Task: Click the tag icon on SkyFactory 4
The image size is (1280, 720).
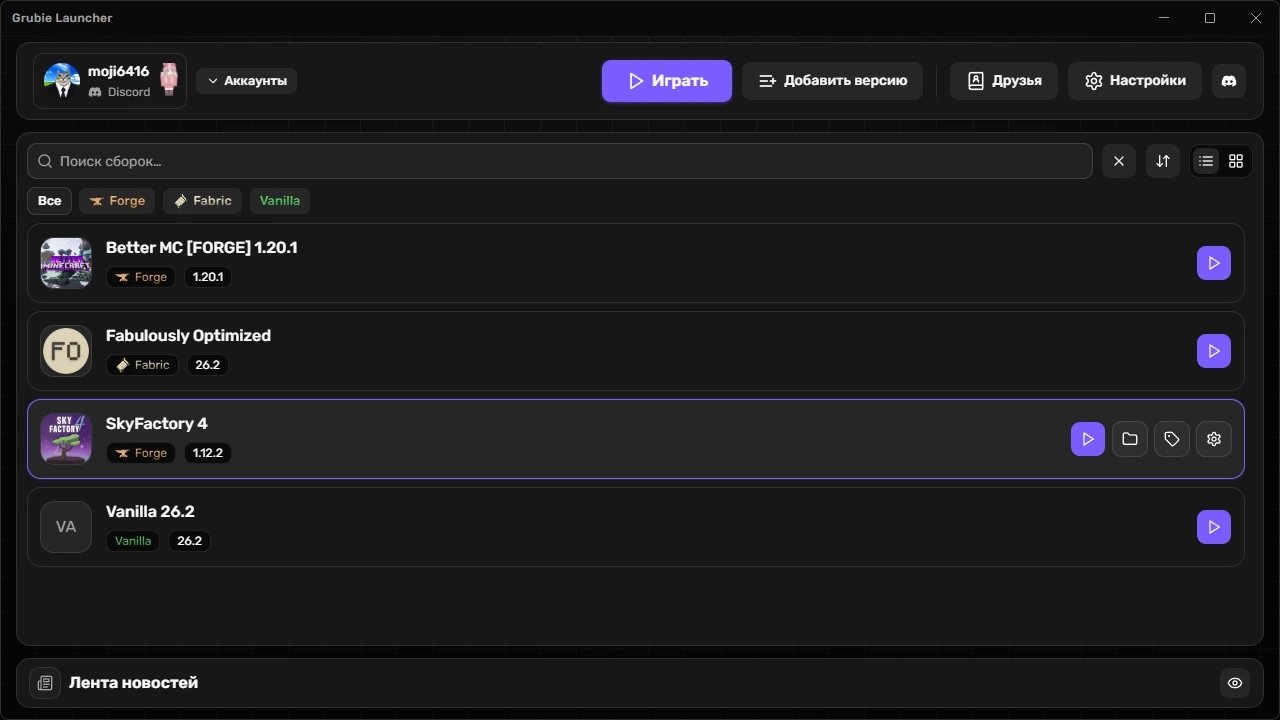Action: click(1172, 439)
